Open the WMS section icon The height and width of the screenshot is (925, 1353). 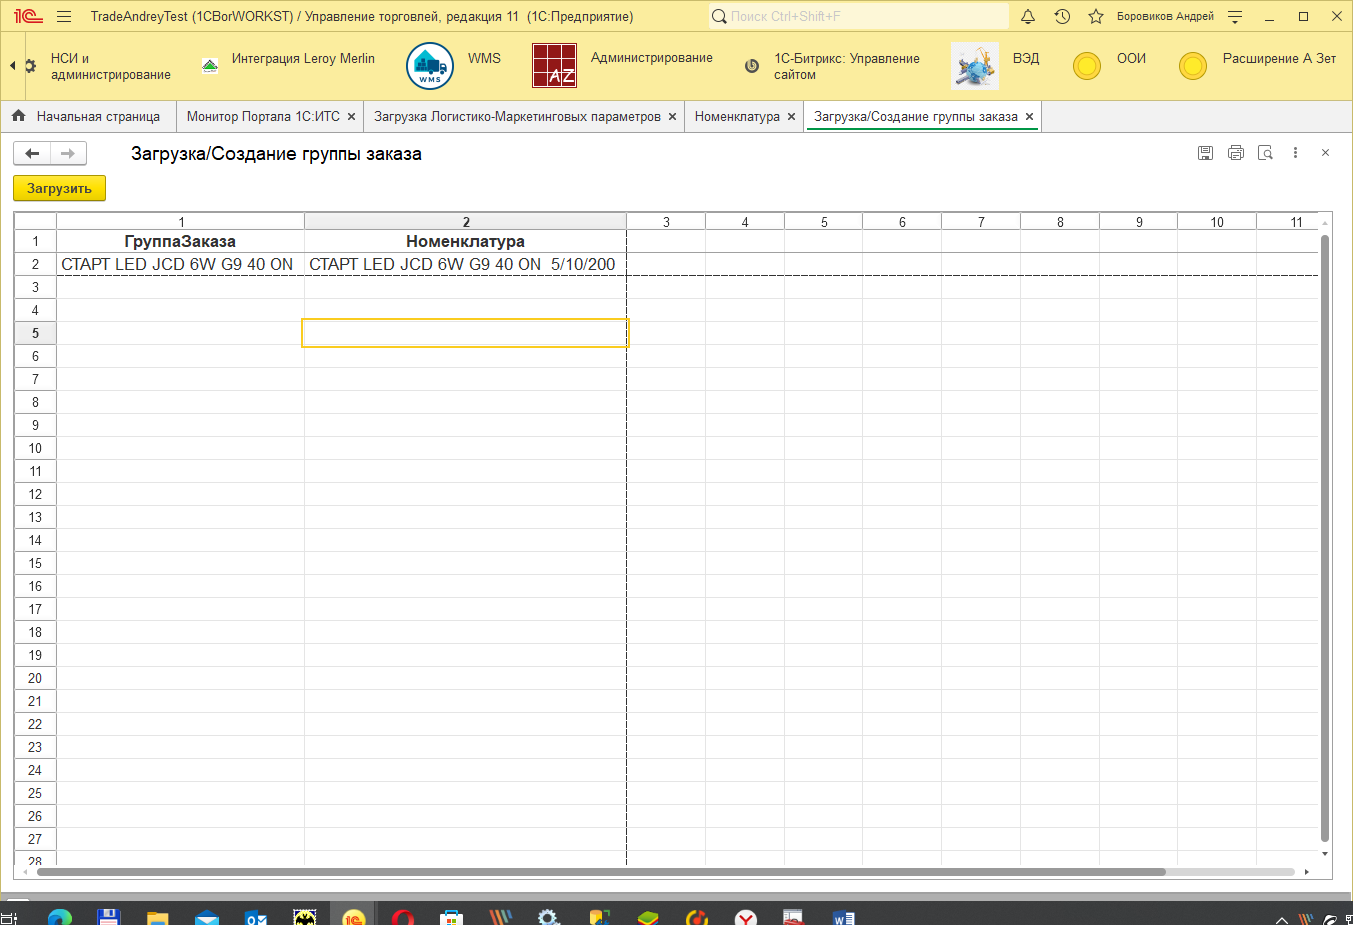430,66
